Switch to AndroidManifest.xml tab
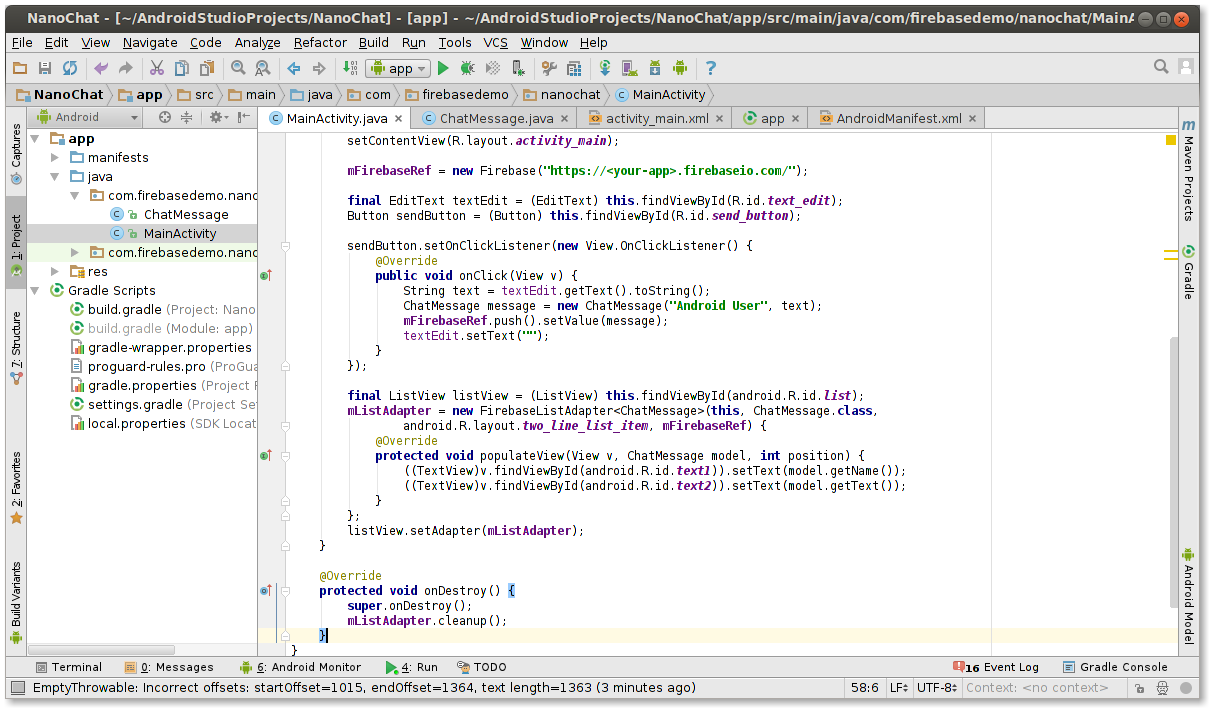This screenshot has width=1209, height=708. 898,118
